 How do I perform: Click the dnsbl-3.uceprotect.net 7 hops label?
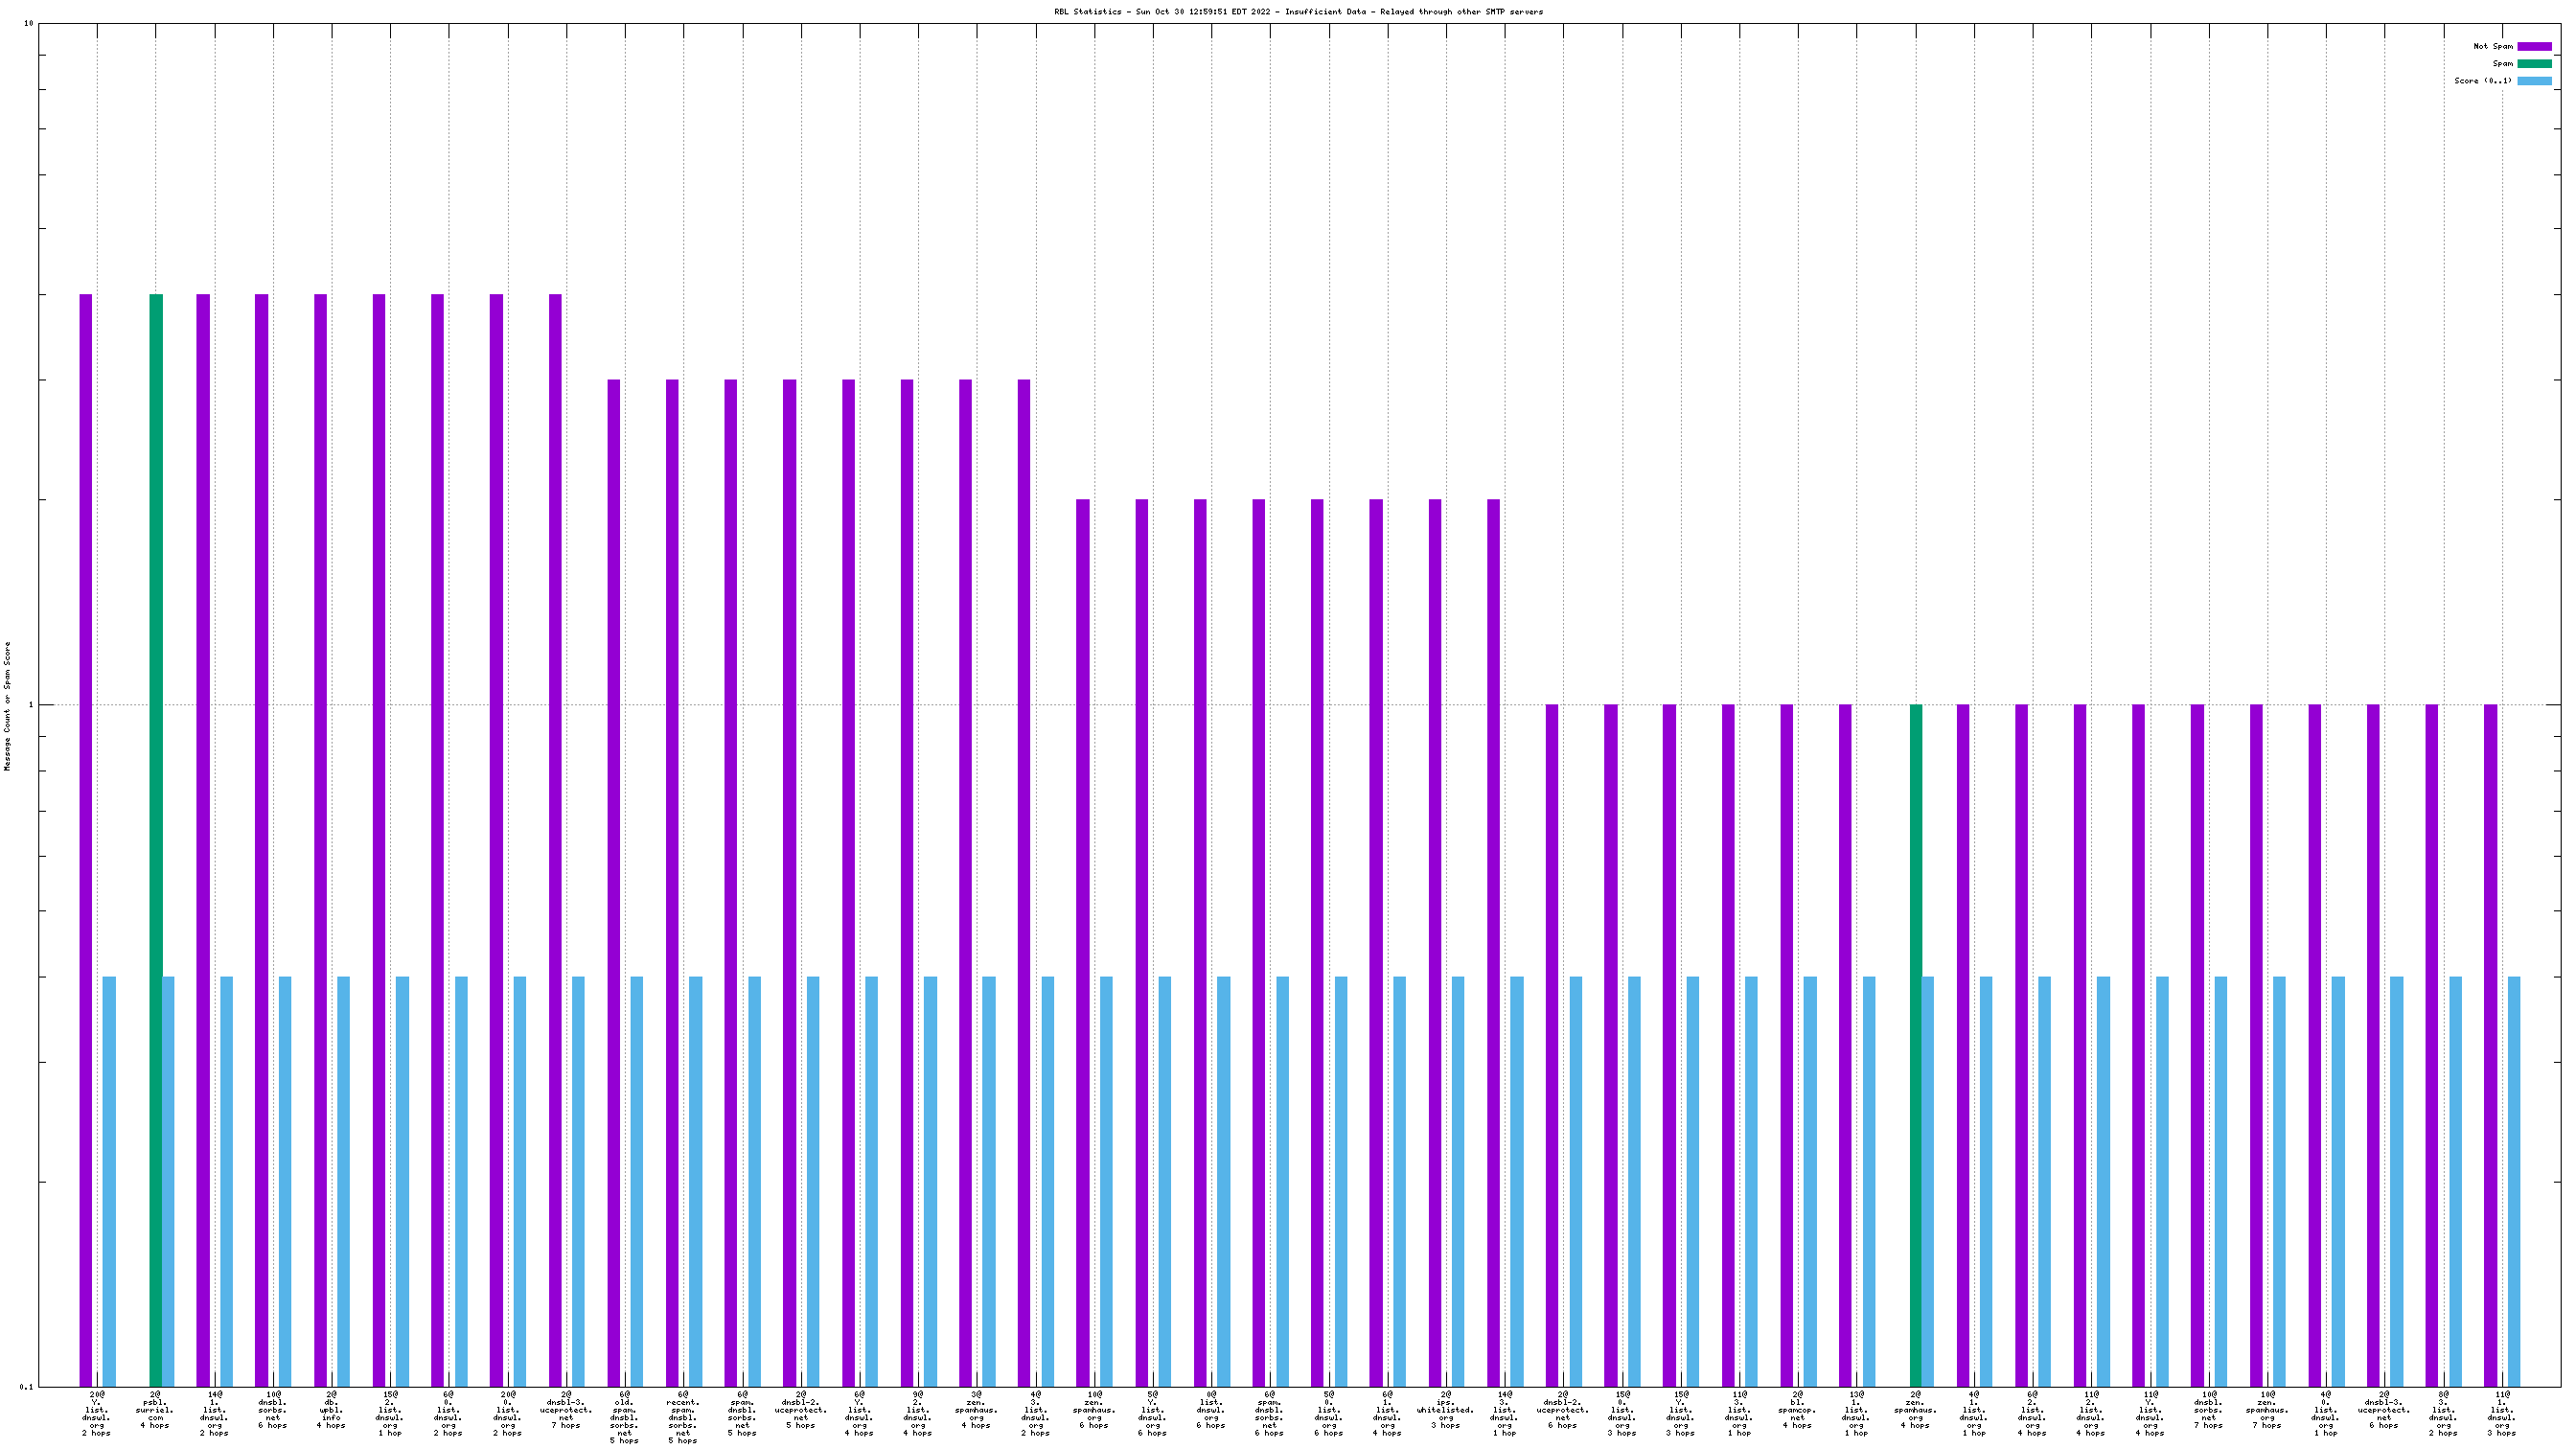pos(566,1409)
